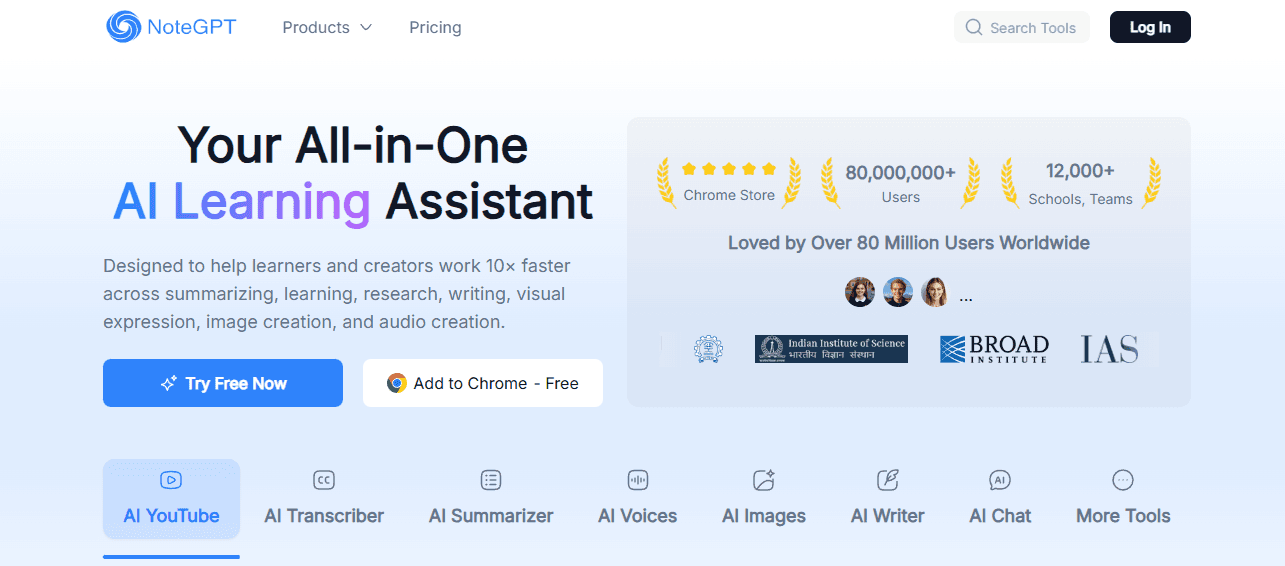The image size is (1285, 566).
Task: Click the Add to Chrome - Free button
Action: pos(483,383)
